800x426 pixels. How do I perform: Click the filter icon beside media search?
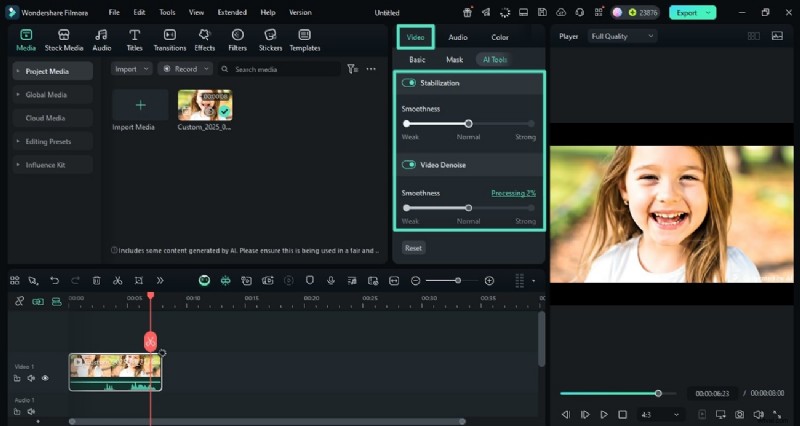[353, 69]
